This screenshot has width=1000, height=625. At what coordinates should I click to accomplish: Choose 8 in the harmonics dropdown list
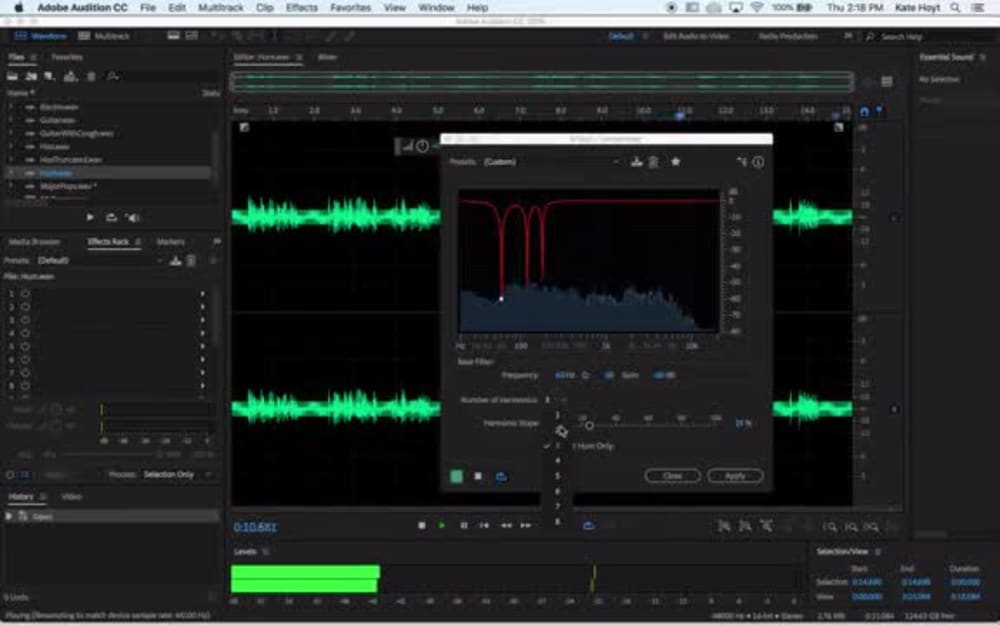[x=557, y=522]
